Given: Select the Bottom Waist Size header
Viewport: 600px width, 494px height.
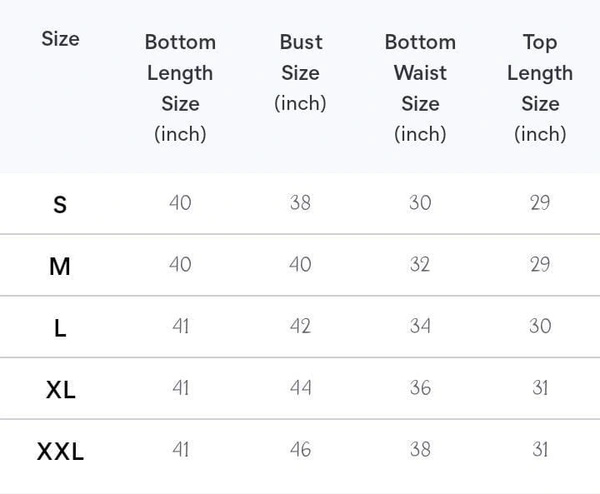Looking at the screenshot, I should pyautogui.click(x=420, y=87).
